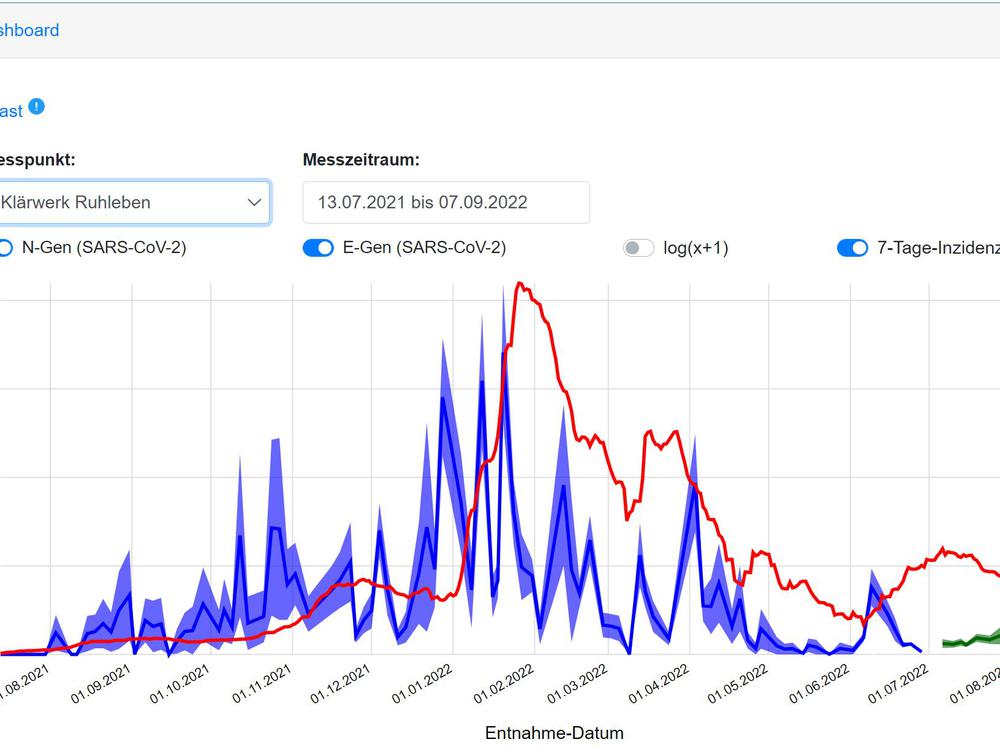Image resolution: width=1000 pixels, height=750 pixels.
Task: Turn off the 7-Tage-Inzidenz switch
Action: [852, 248]
